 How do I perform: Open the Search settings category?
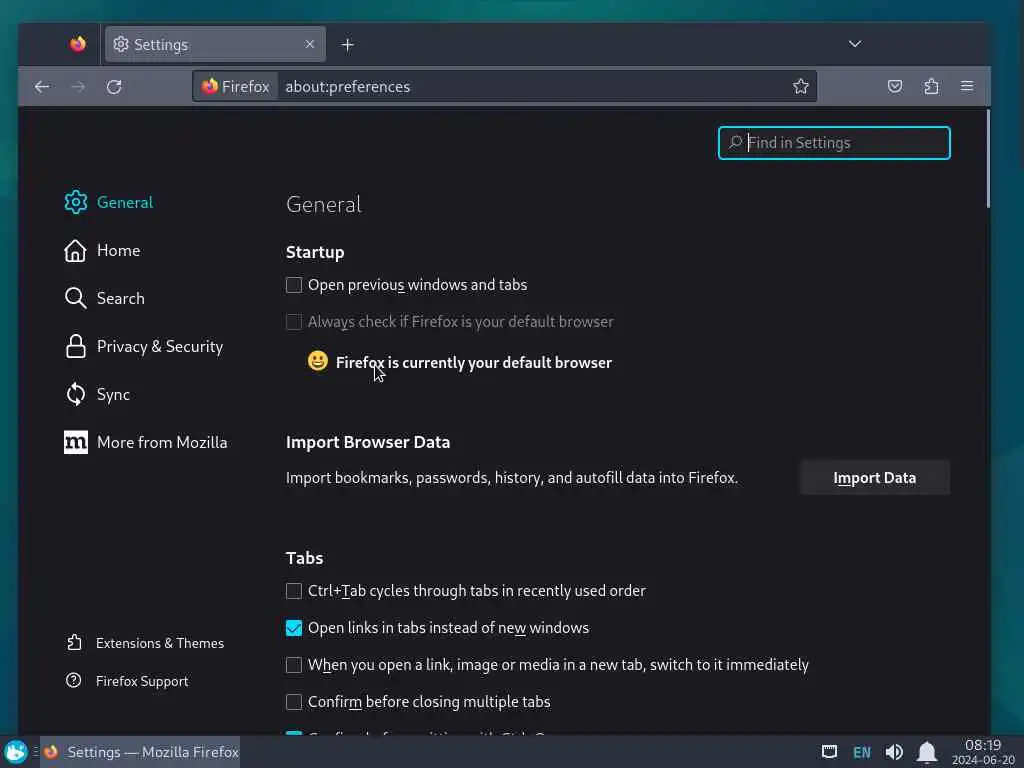coord(104,298)
